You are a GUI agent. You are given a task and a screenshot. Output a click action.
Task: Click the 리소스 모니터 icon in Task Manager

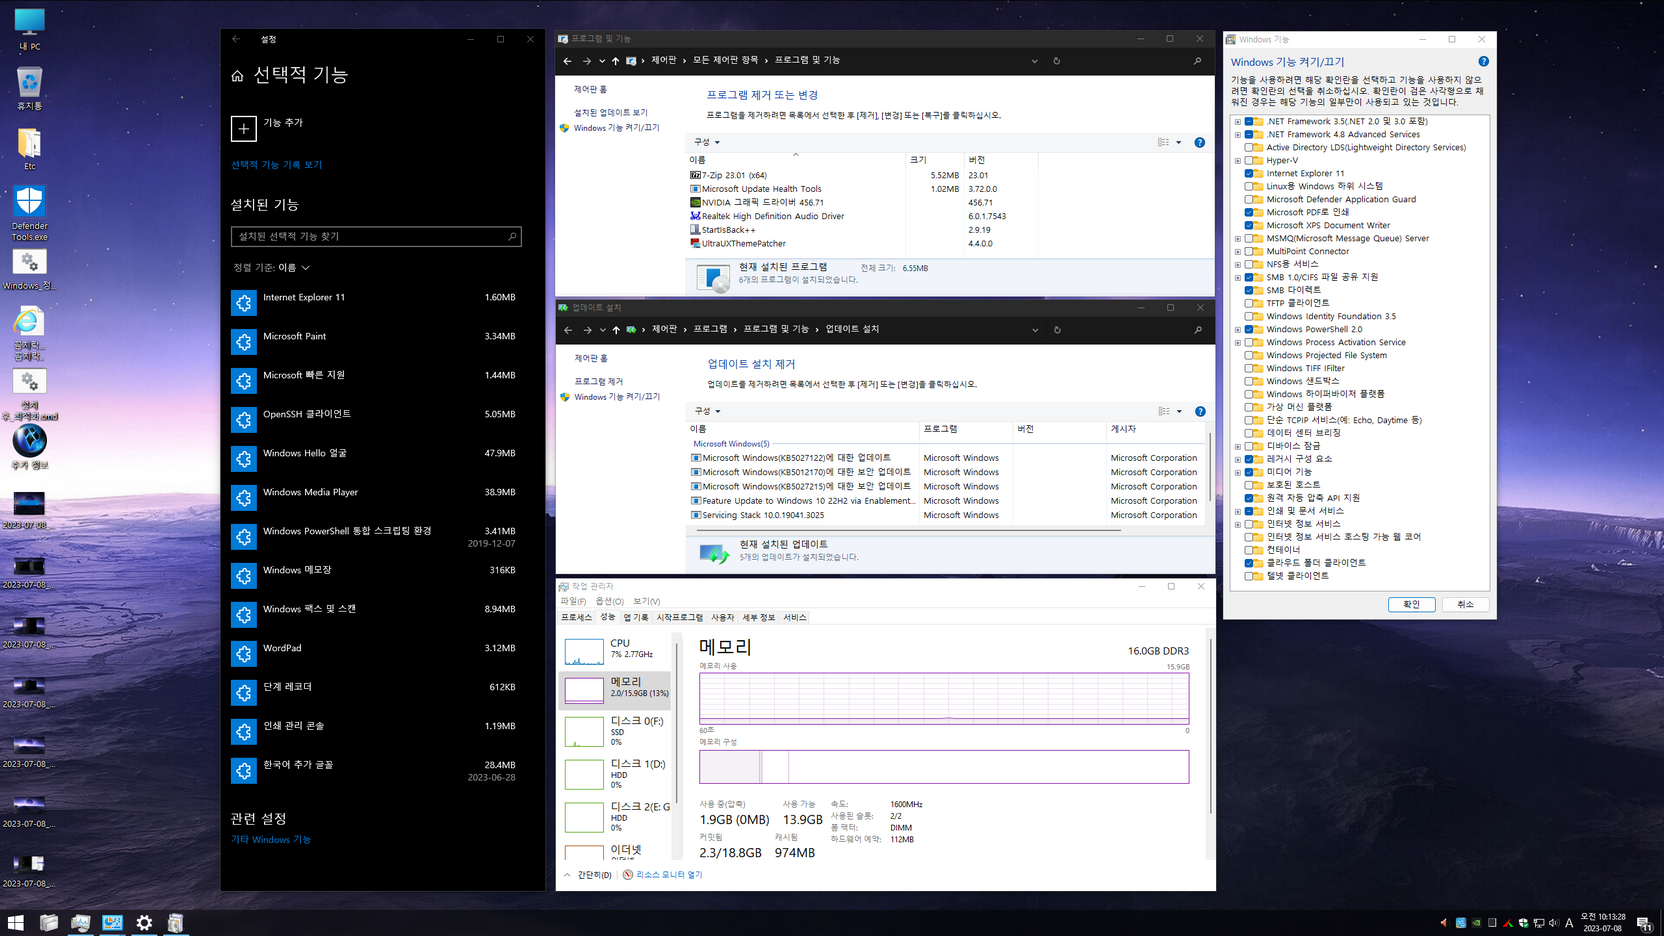(628, 875)
